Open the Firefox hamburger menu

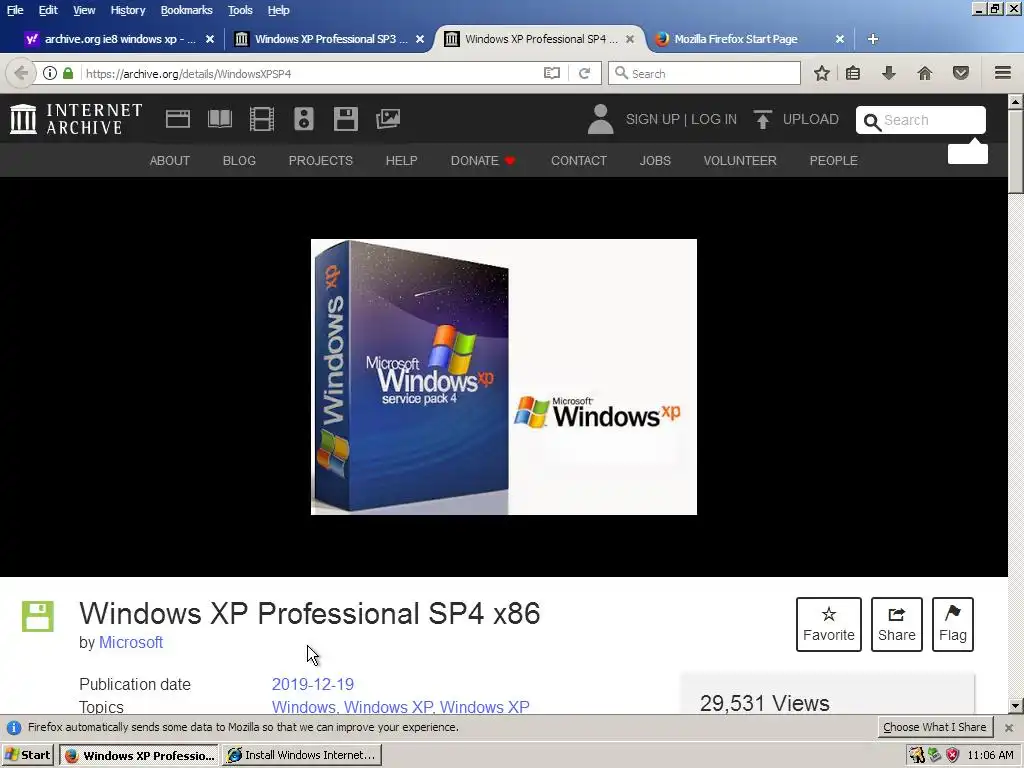(1003, 73)
